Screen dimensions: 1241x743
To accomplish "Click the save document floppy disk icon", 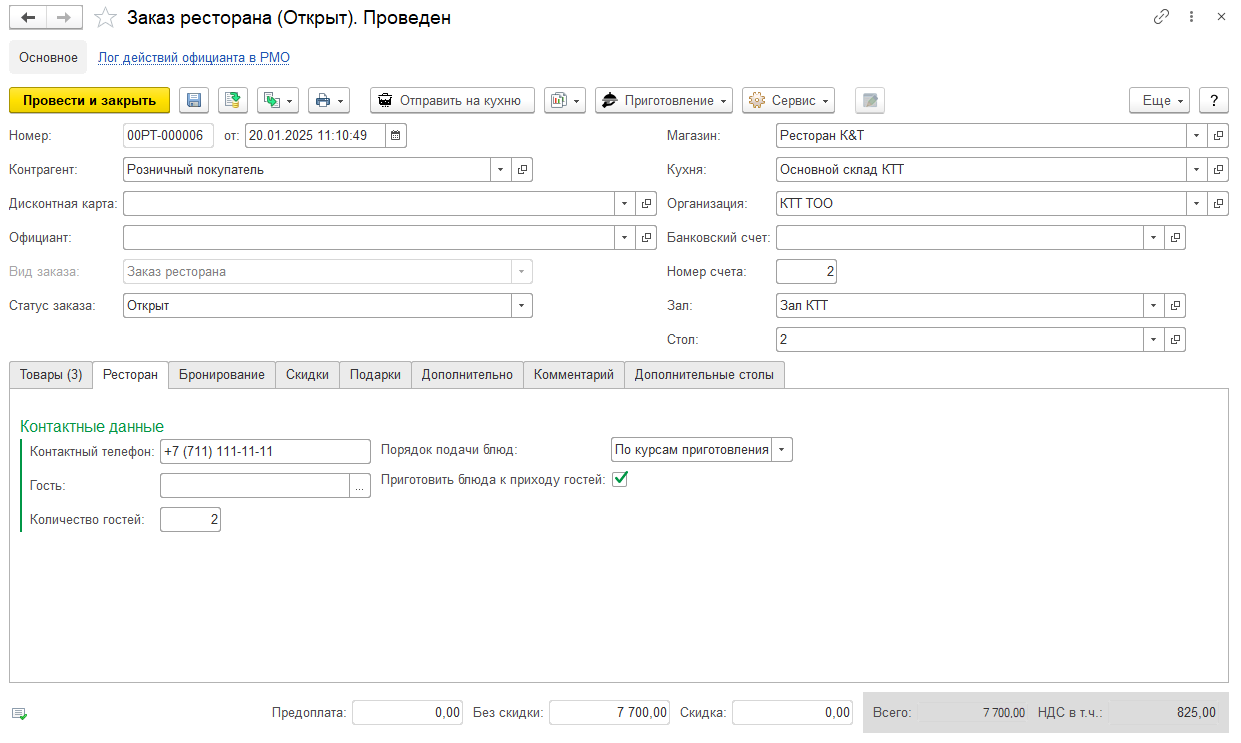I will 194,100.
